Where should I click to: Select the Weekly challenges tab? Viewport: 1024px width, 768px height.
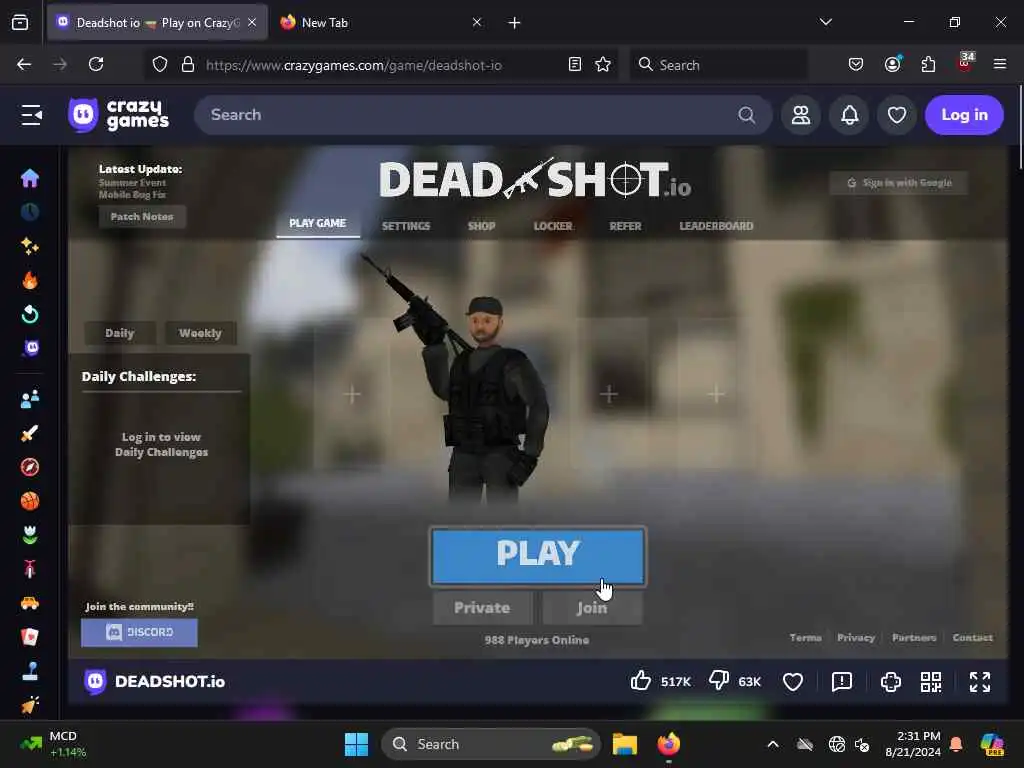pos(200,333)
